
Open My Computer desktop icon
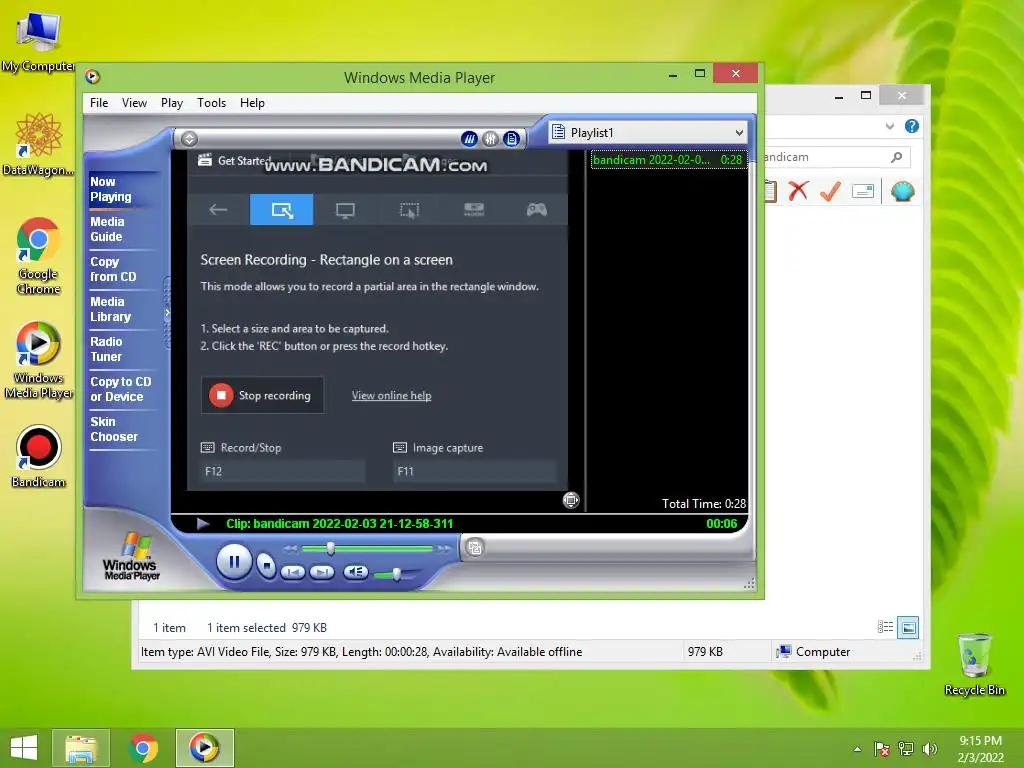coord(38,41)
